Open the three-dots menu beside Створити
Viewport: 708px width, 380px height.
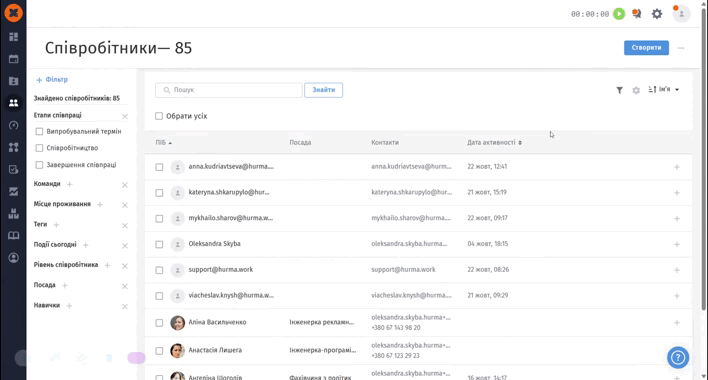tap(681, 48)
